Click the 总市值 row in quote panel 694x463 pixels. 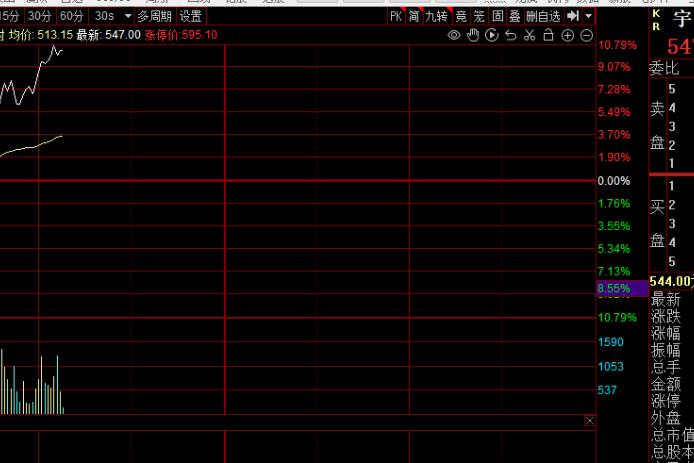[x=673, y=435]
